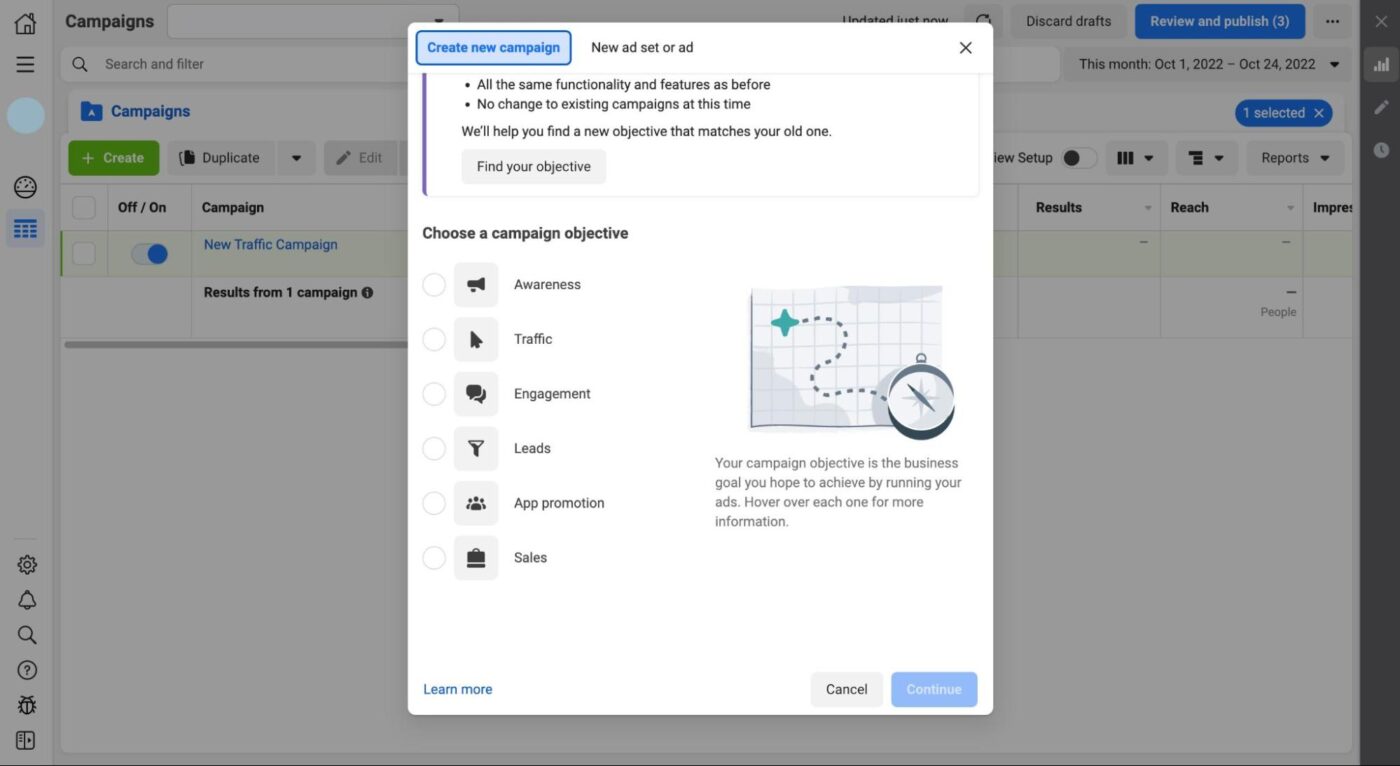
Task: Click the Search and filter input field
Action: 200,63
